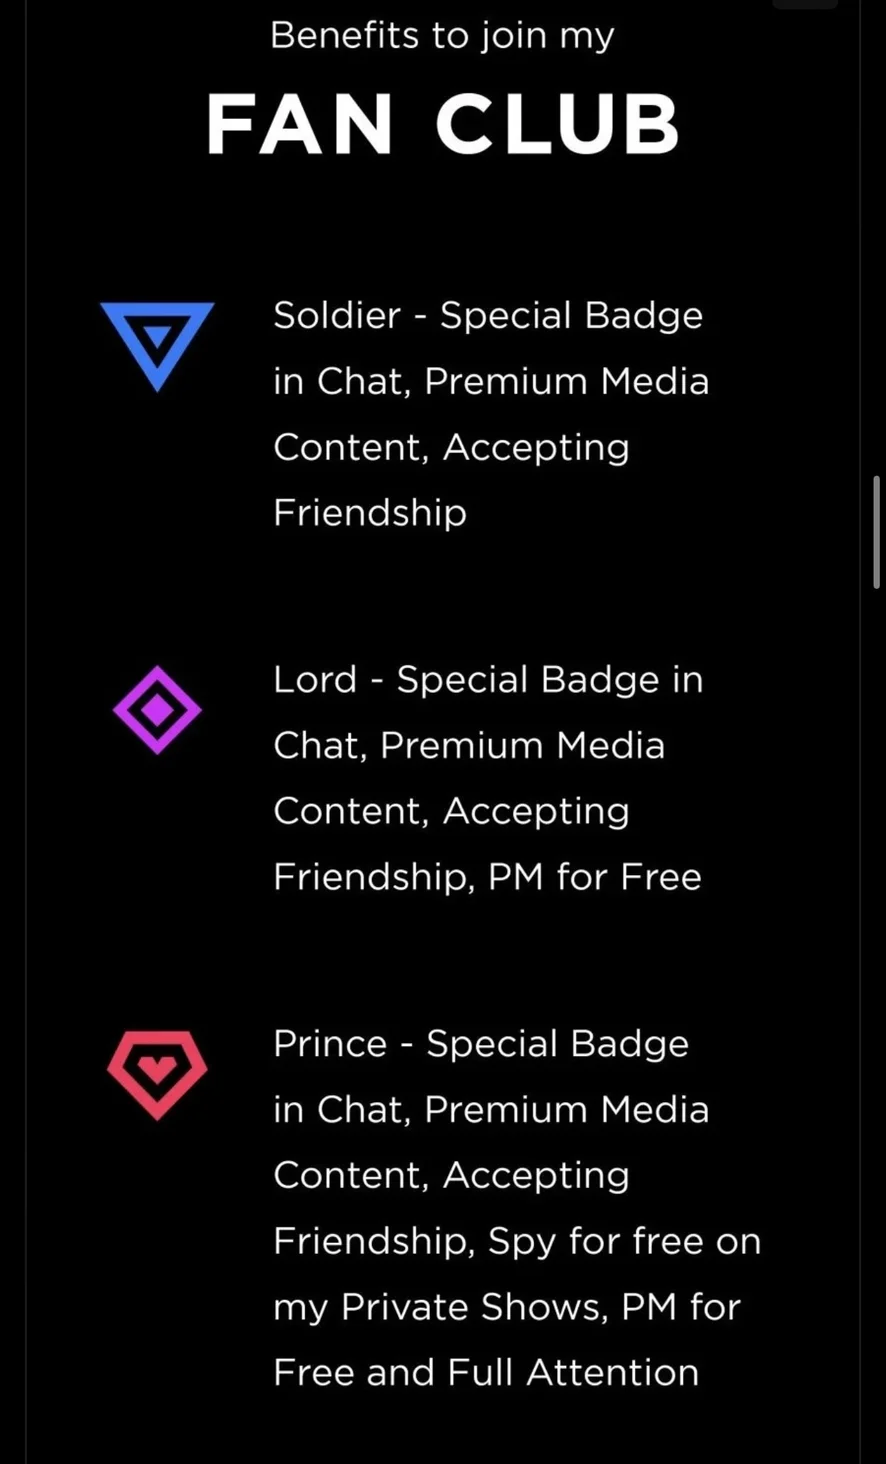Click the 'Free and Full Attention' line

(x=486, y=1373)
